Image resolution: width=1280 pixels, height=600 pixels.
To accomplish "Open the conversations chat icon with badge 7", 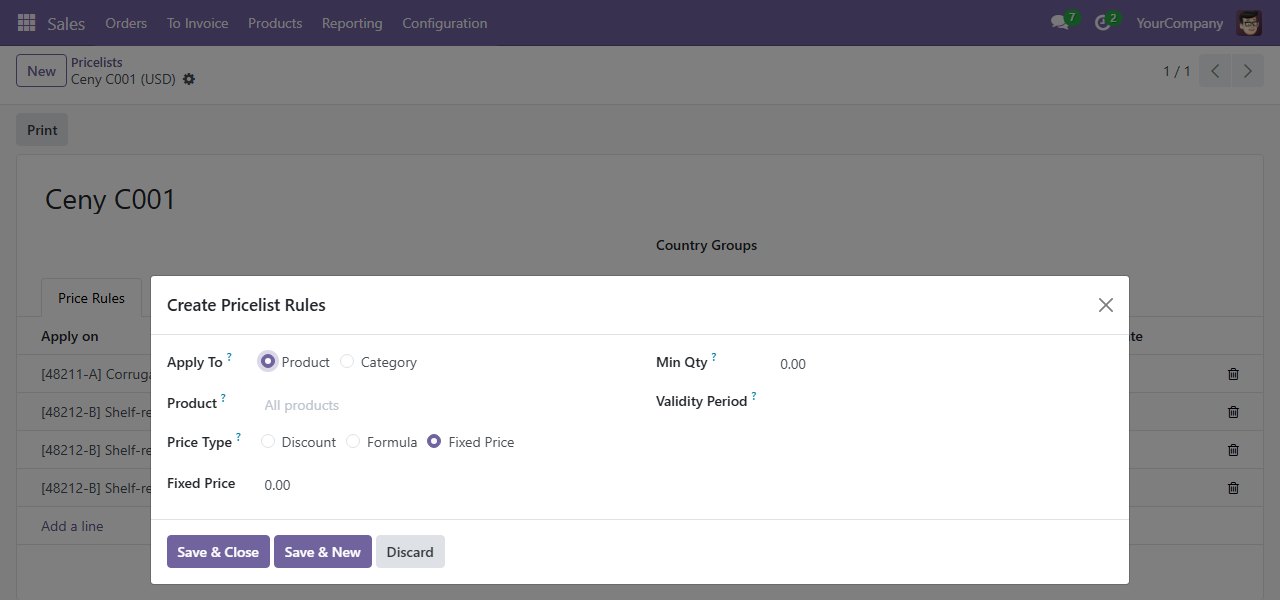I will (1060, 22).
